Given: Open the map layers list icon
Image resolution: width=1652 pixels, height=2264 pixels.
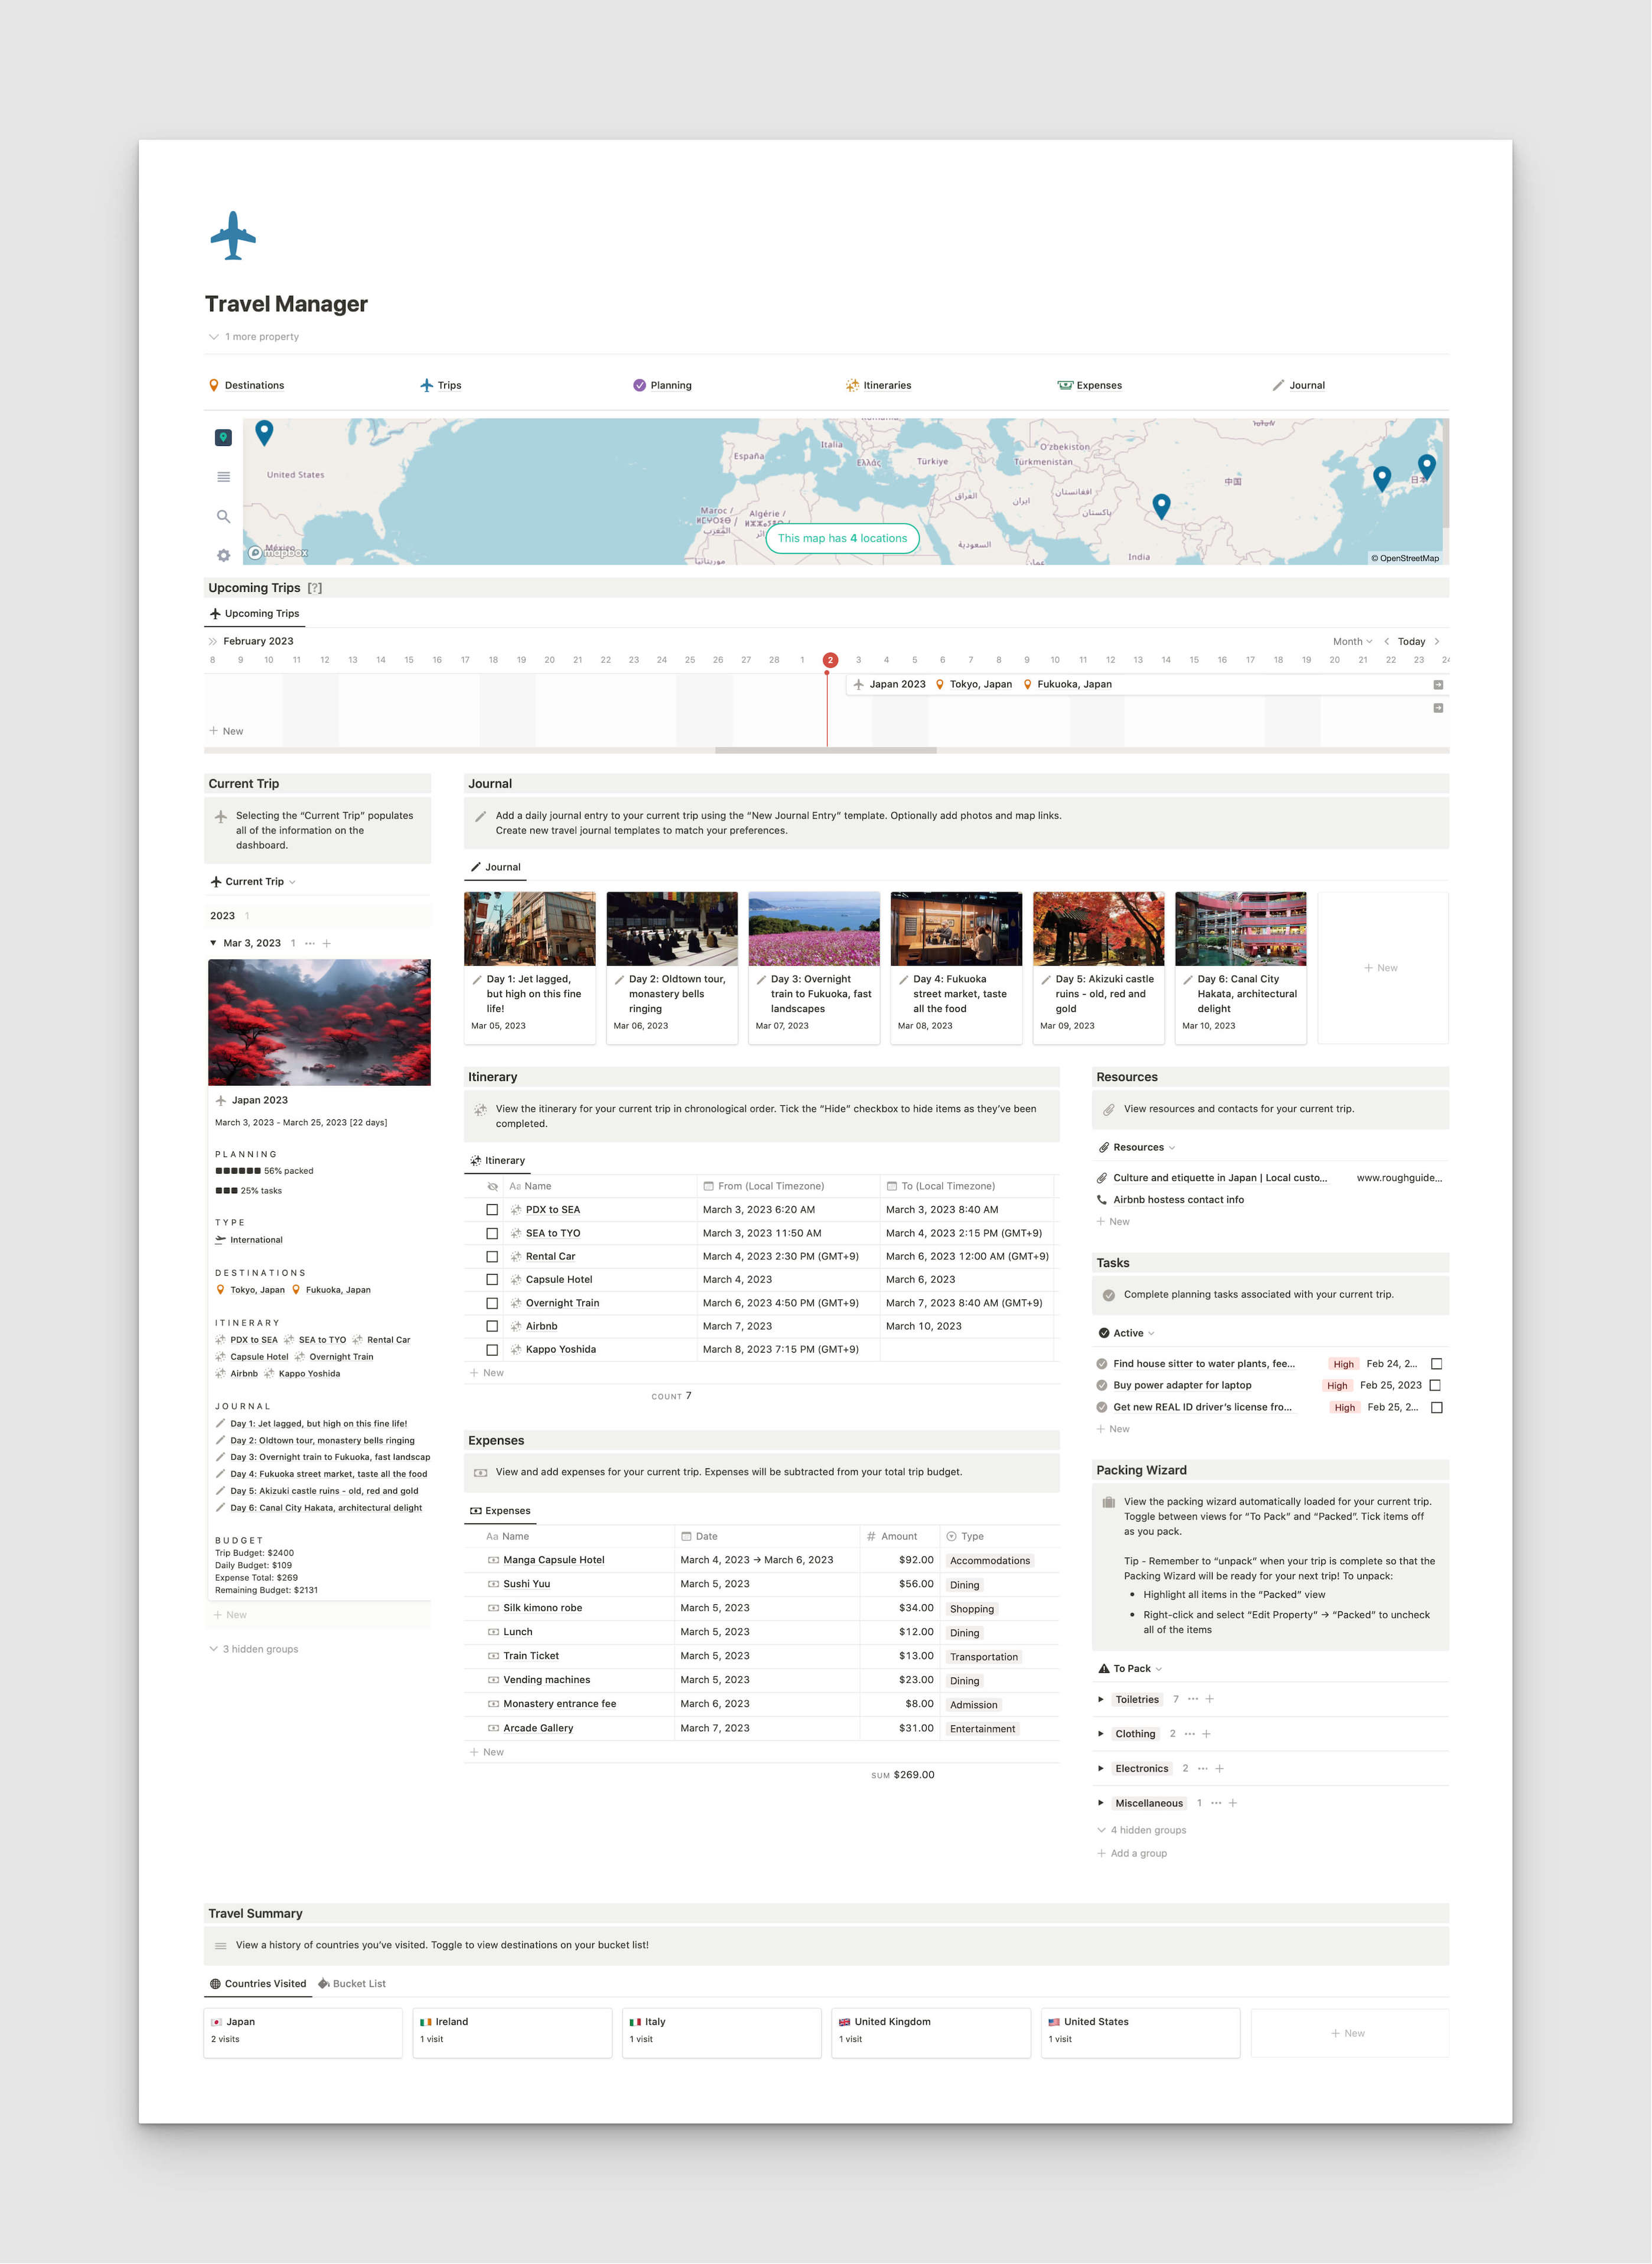Looking at the screenshot, I should click(x=224, y=478).
